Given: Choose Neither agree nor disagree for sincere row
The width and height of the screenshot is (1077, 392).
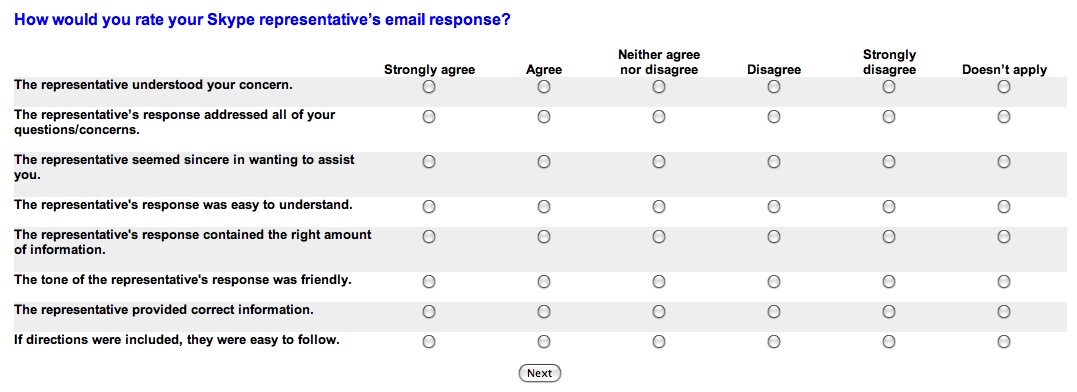Looking at the screenshot, I should pyautogui.click(x=659, y=163).
